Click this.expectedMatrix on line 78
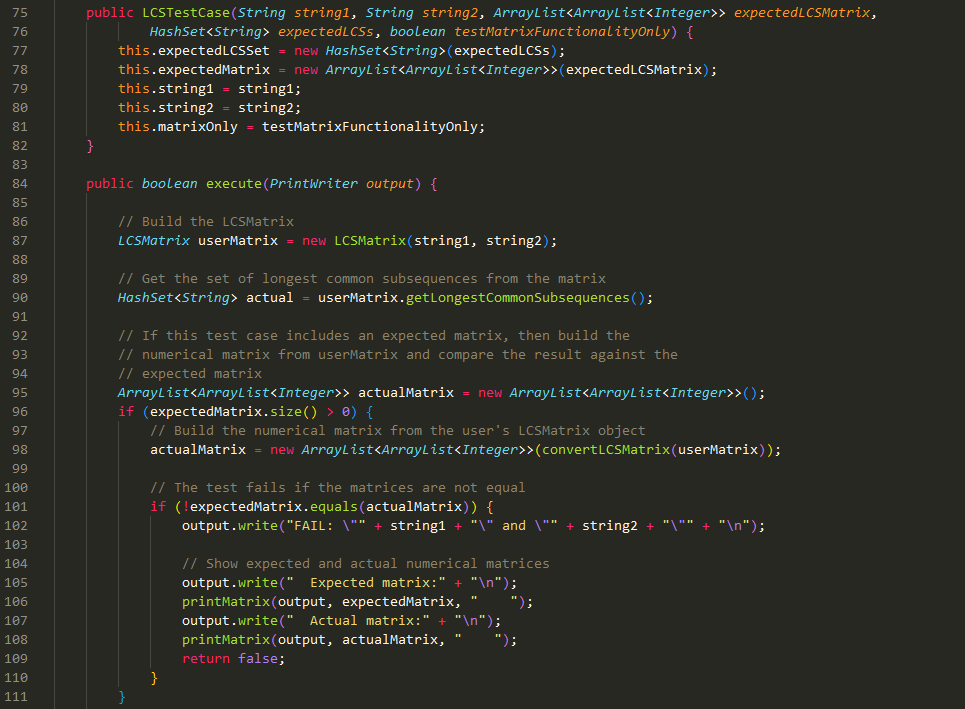Image resolution: width=965 pixels, height=709 pixels. coord(194,70)
